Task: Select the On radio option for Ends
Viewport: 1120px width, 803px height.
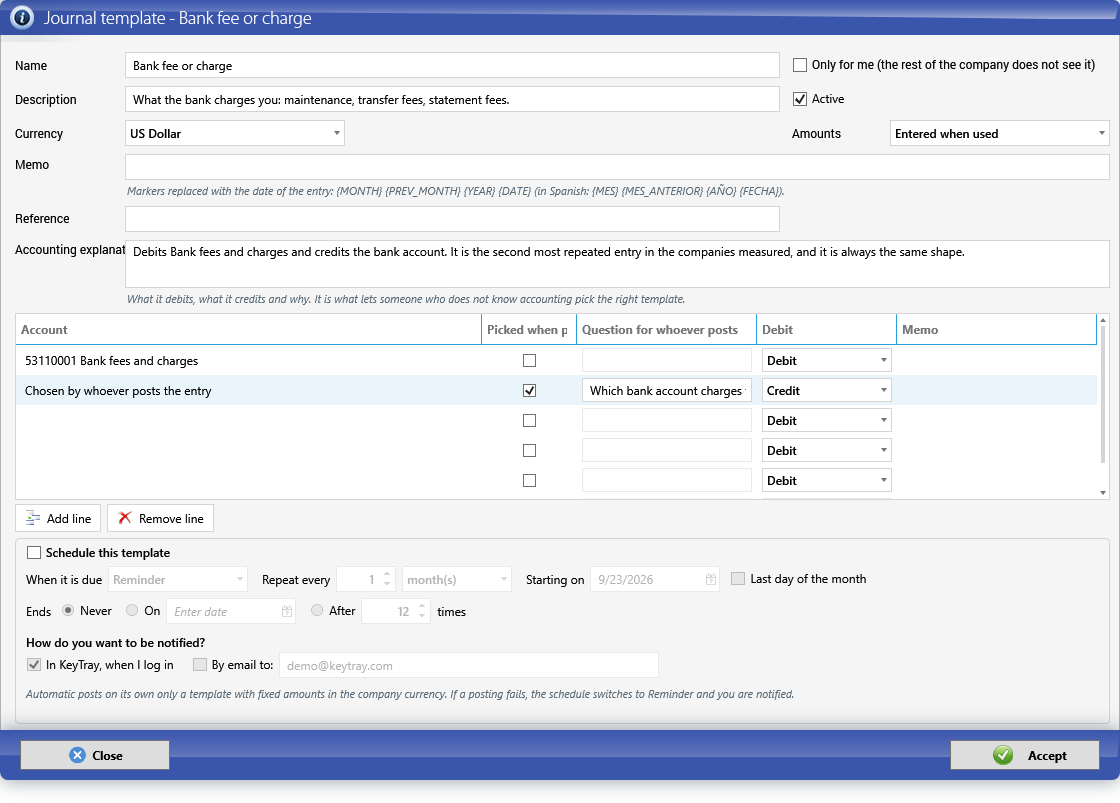Action: (x=132, y=611)
